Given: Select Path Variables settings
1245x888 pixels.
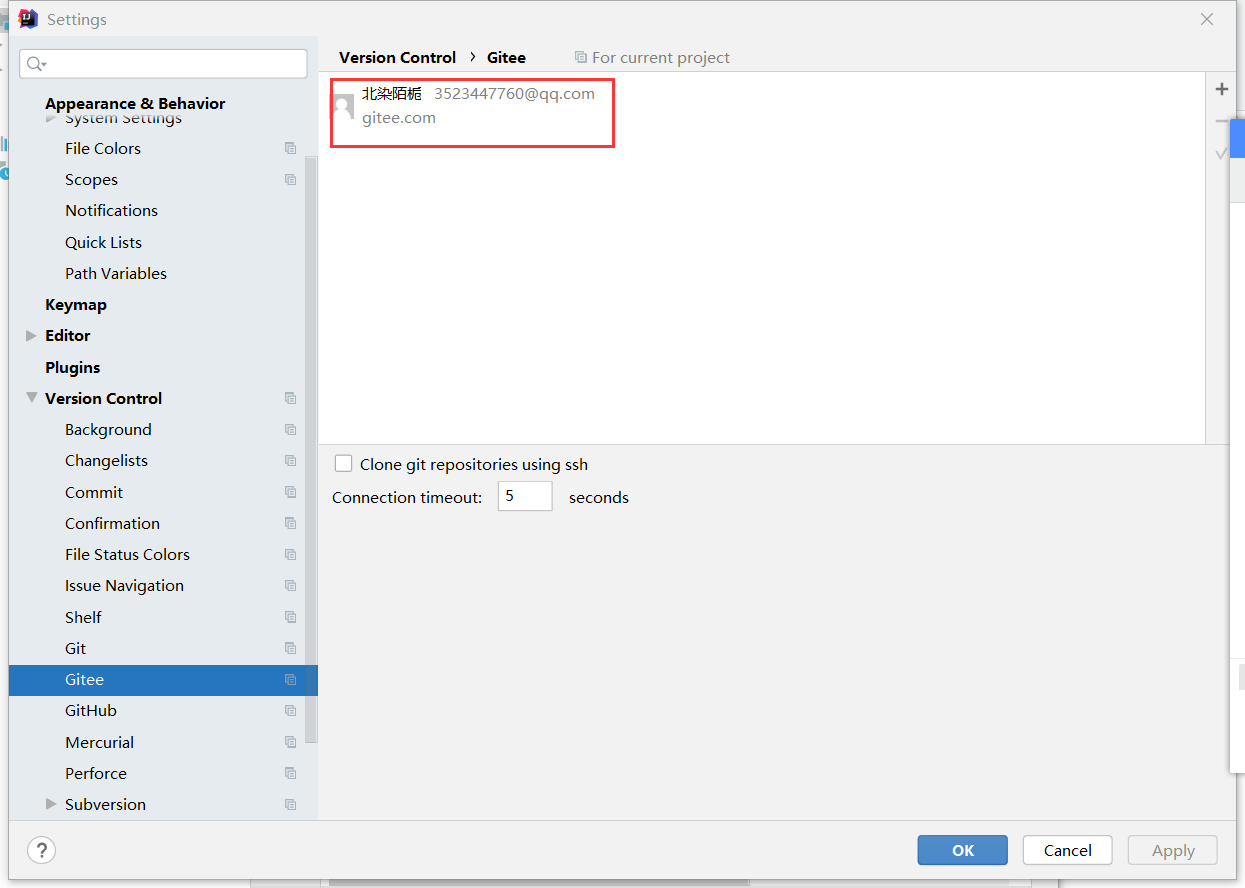Looking at the screenshot, I should point(116,273).
